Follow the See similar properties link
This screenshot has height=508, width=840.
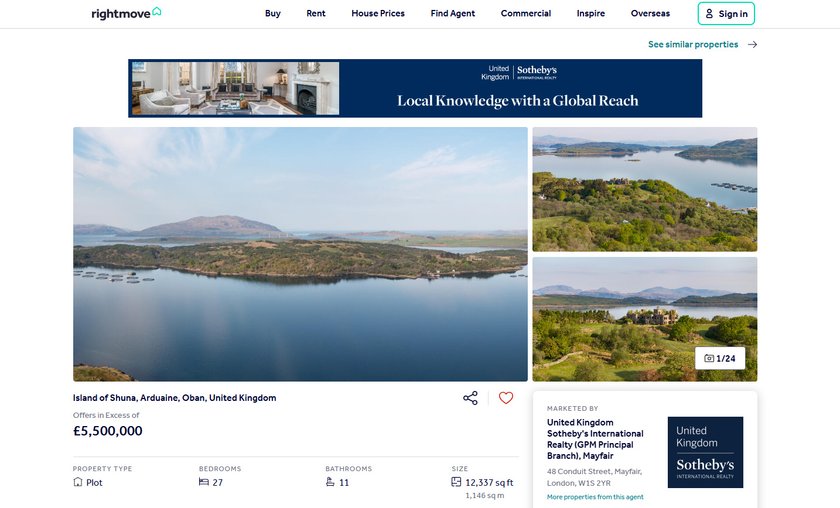(693, 44)
